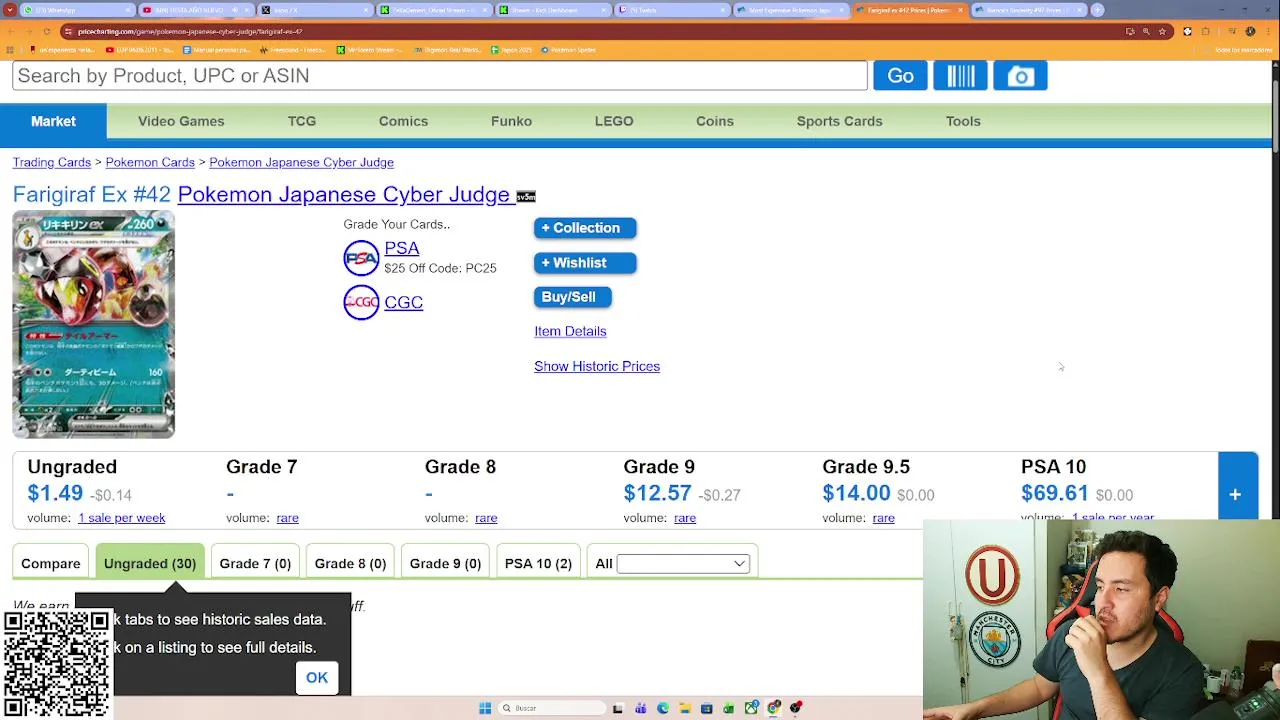
Task: Open OBS Studio taskbar icon
Action: pos(796,708)
